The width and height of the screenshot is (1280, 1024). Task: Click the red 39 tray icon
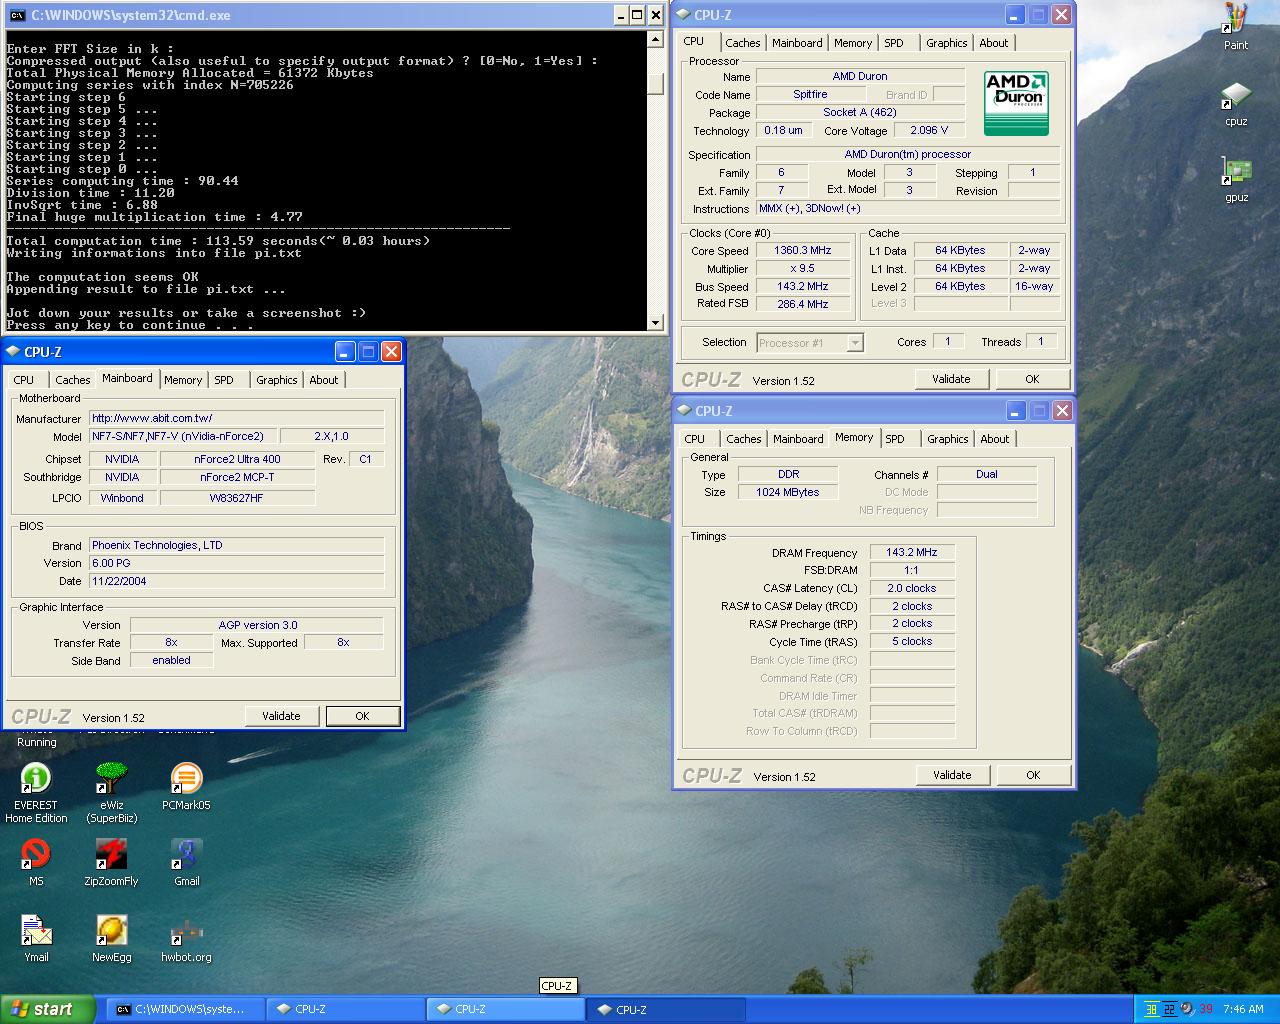1205,1009
